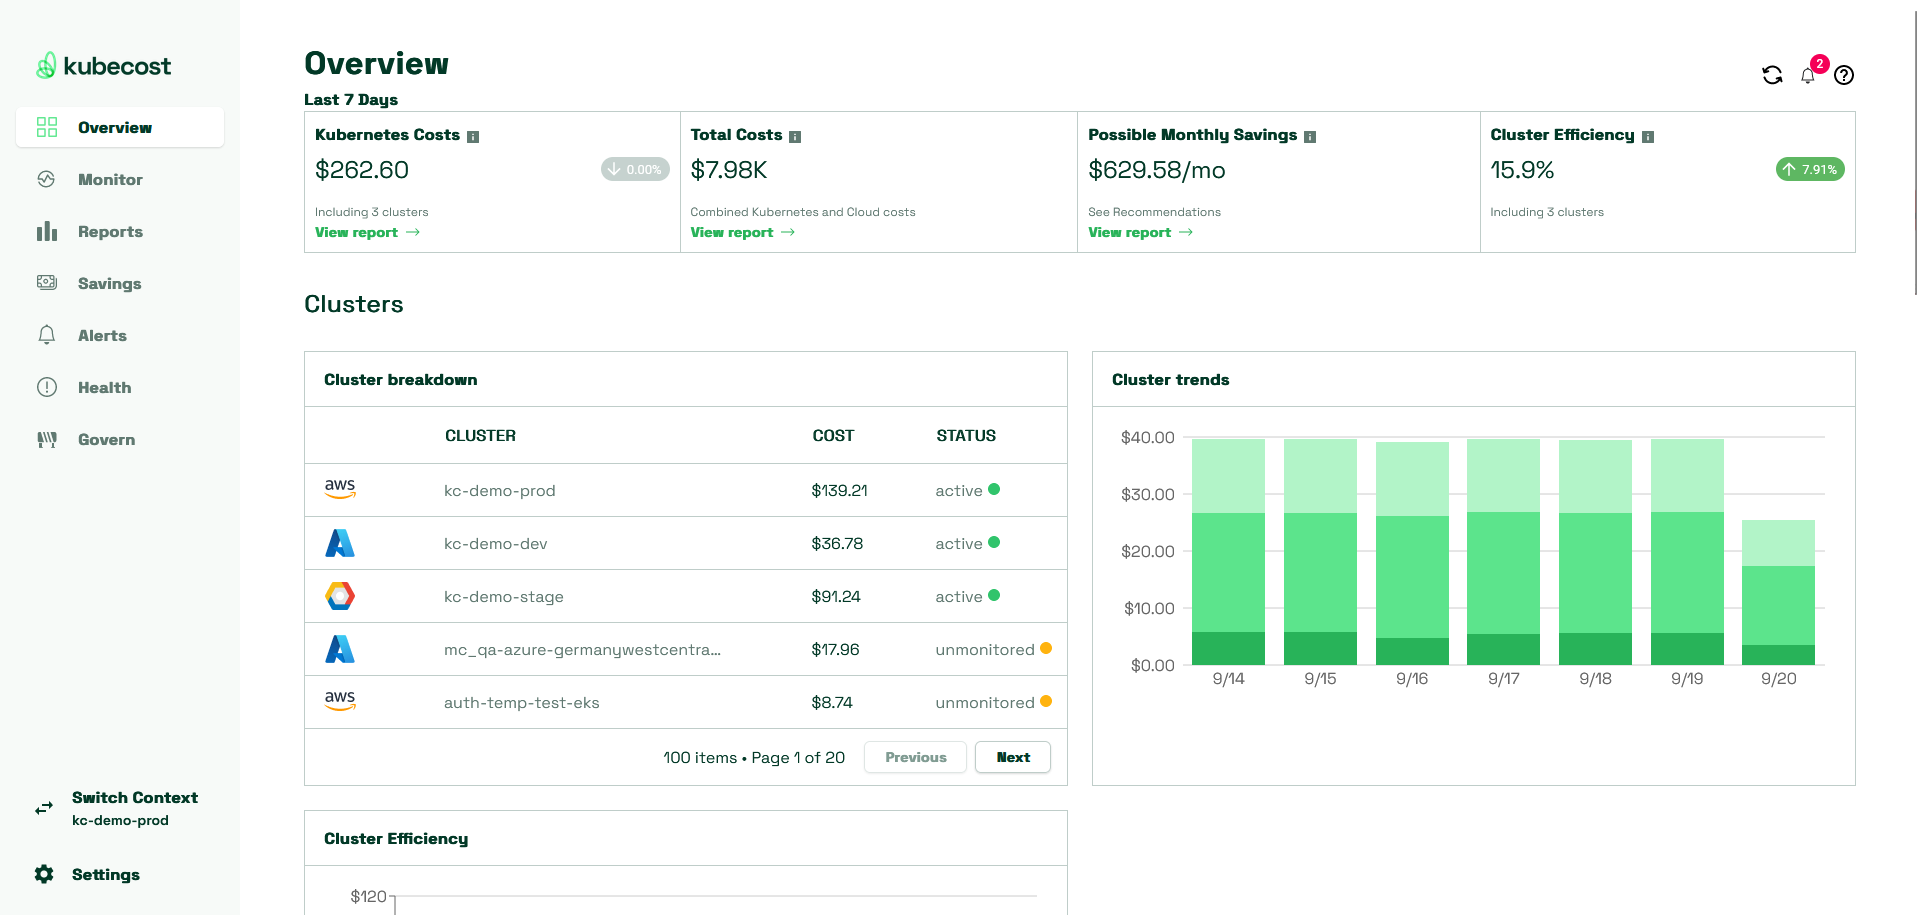Select the mc_qa-azure-germanywestcentra... cluster
The width and height of the screenshot is (1917, 915).
582,649
